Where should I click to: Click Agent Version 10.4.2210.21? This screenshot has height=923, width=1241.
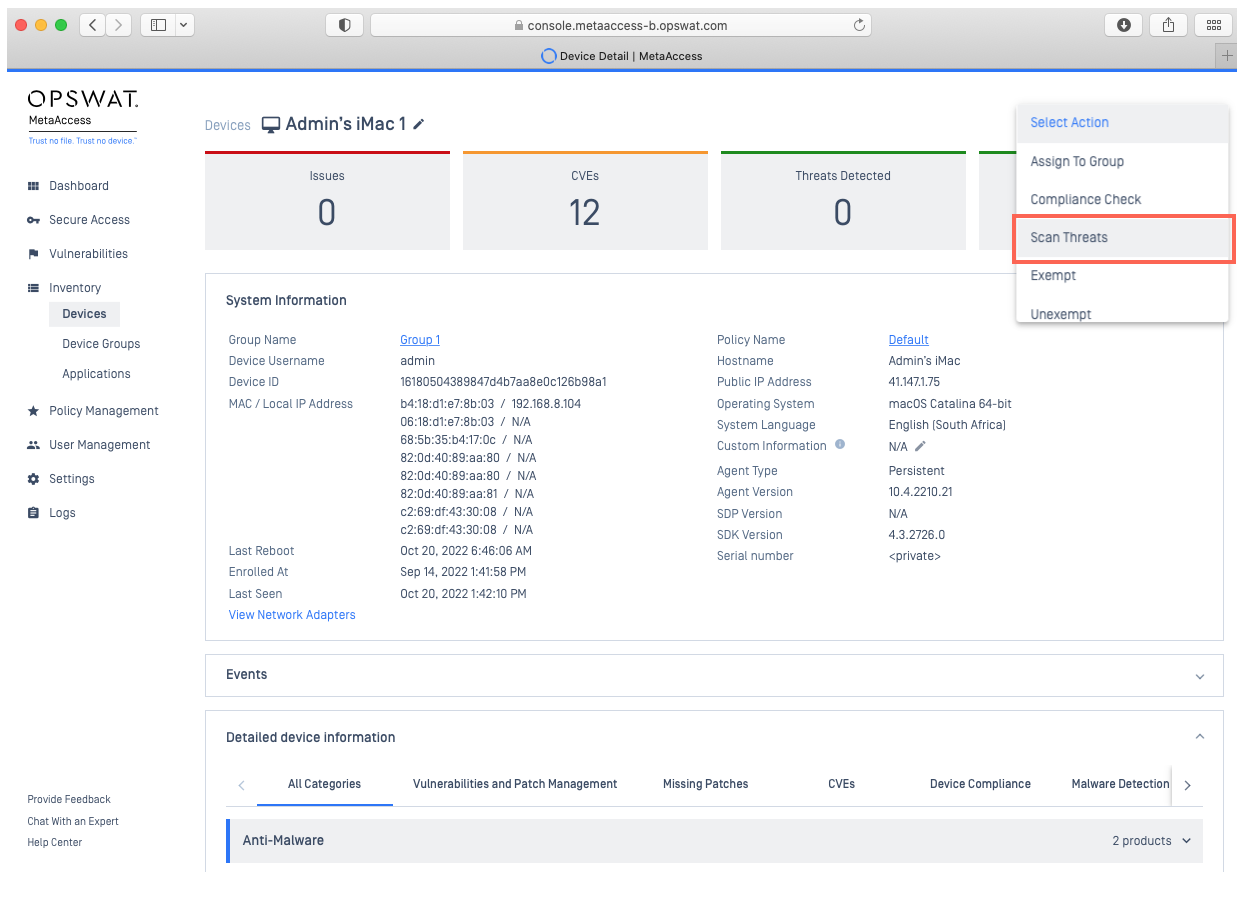pos(920,492)
